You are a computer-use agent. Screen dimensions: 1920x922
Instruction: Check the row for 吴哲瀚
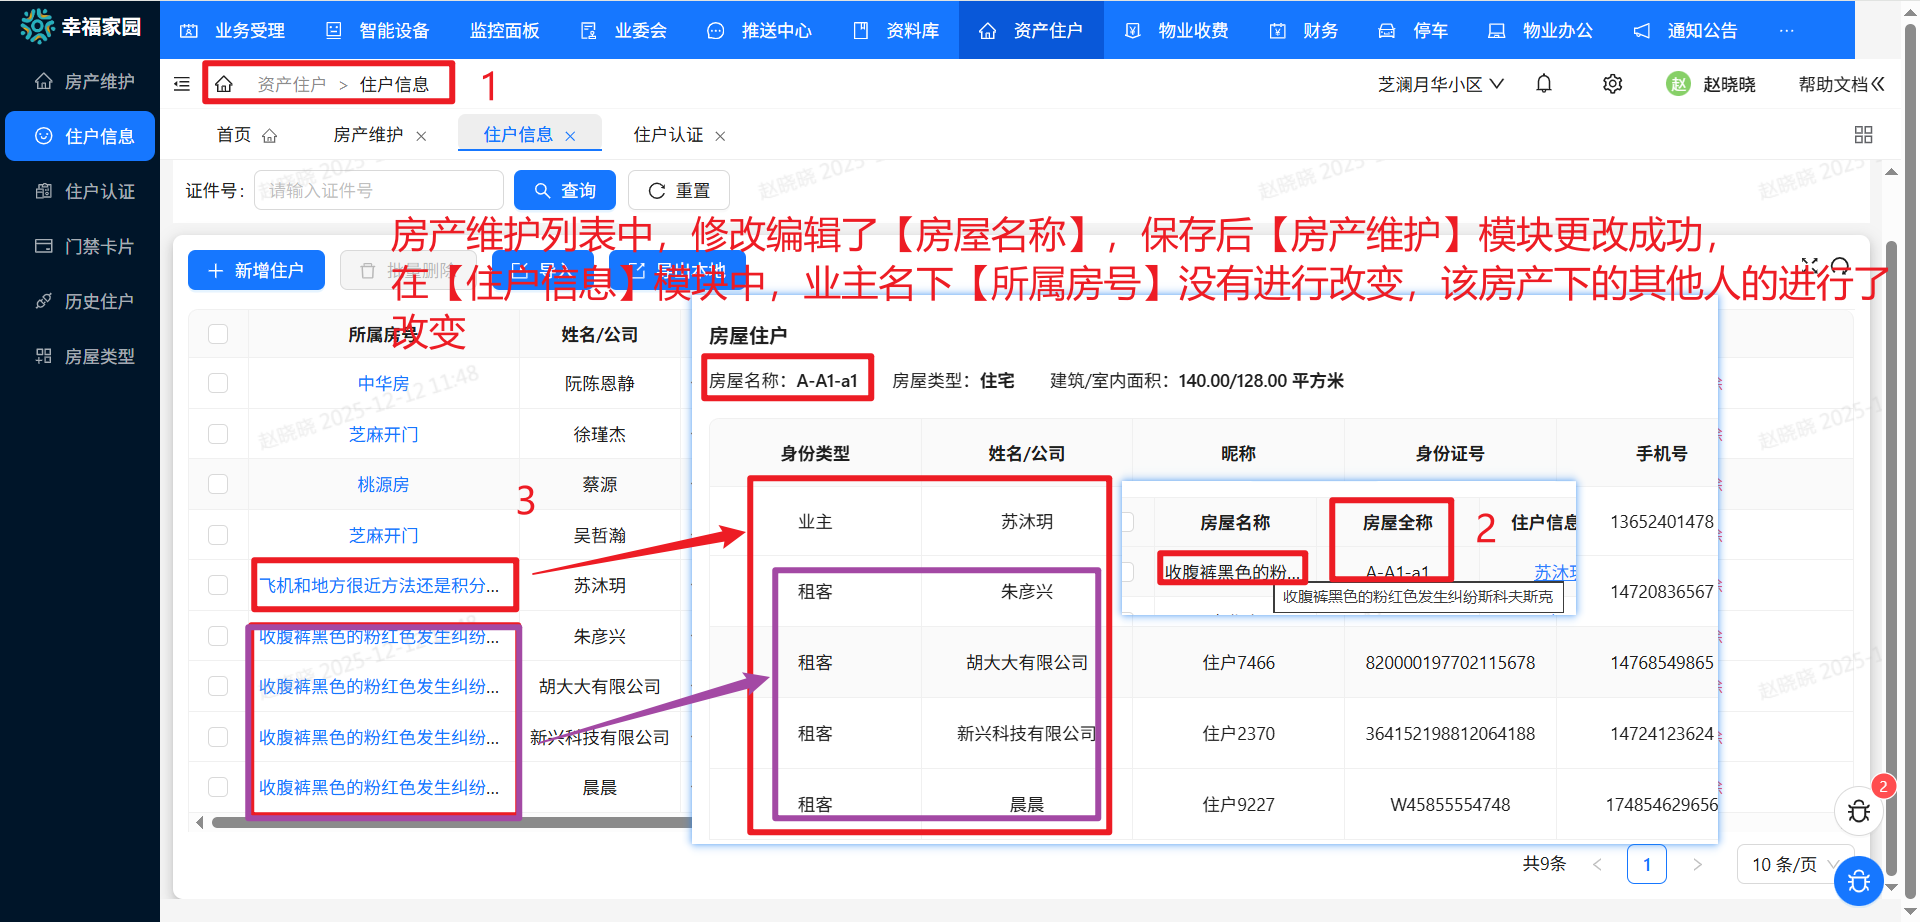tap(218, 535)
